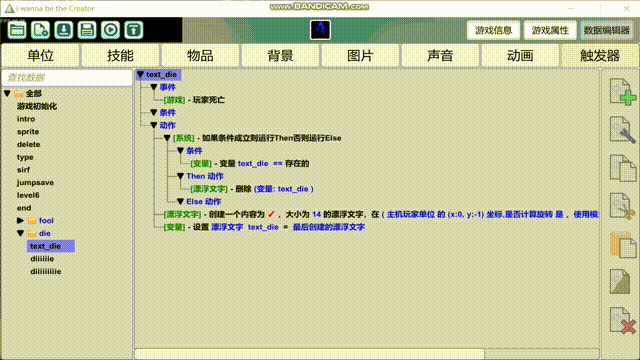The width and height of the screenshot is (640, 360).
Task: Collapse the Then 动作 branch
Action: click(x=180, y=176)
